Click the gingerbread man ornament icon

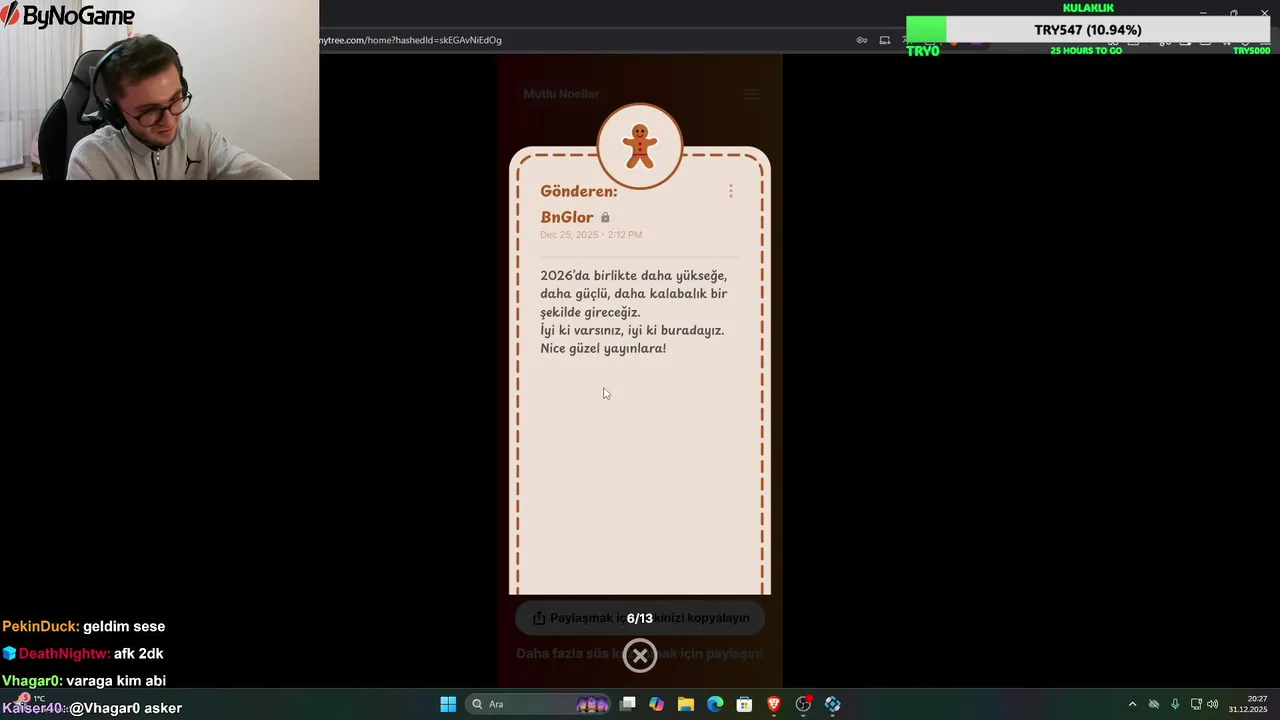pos(640,146)
